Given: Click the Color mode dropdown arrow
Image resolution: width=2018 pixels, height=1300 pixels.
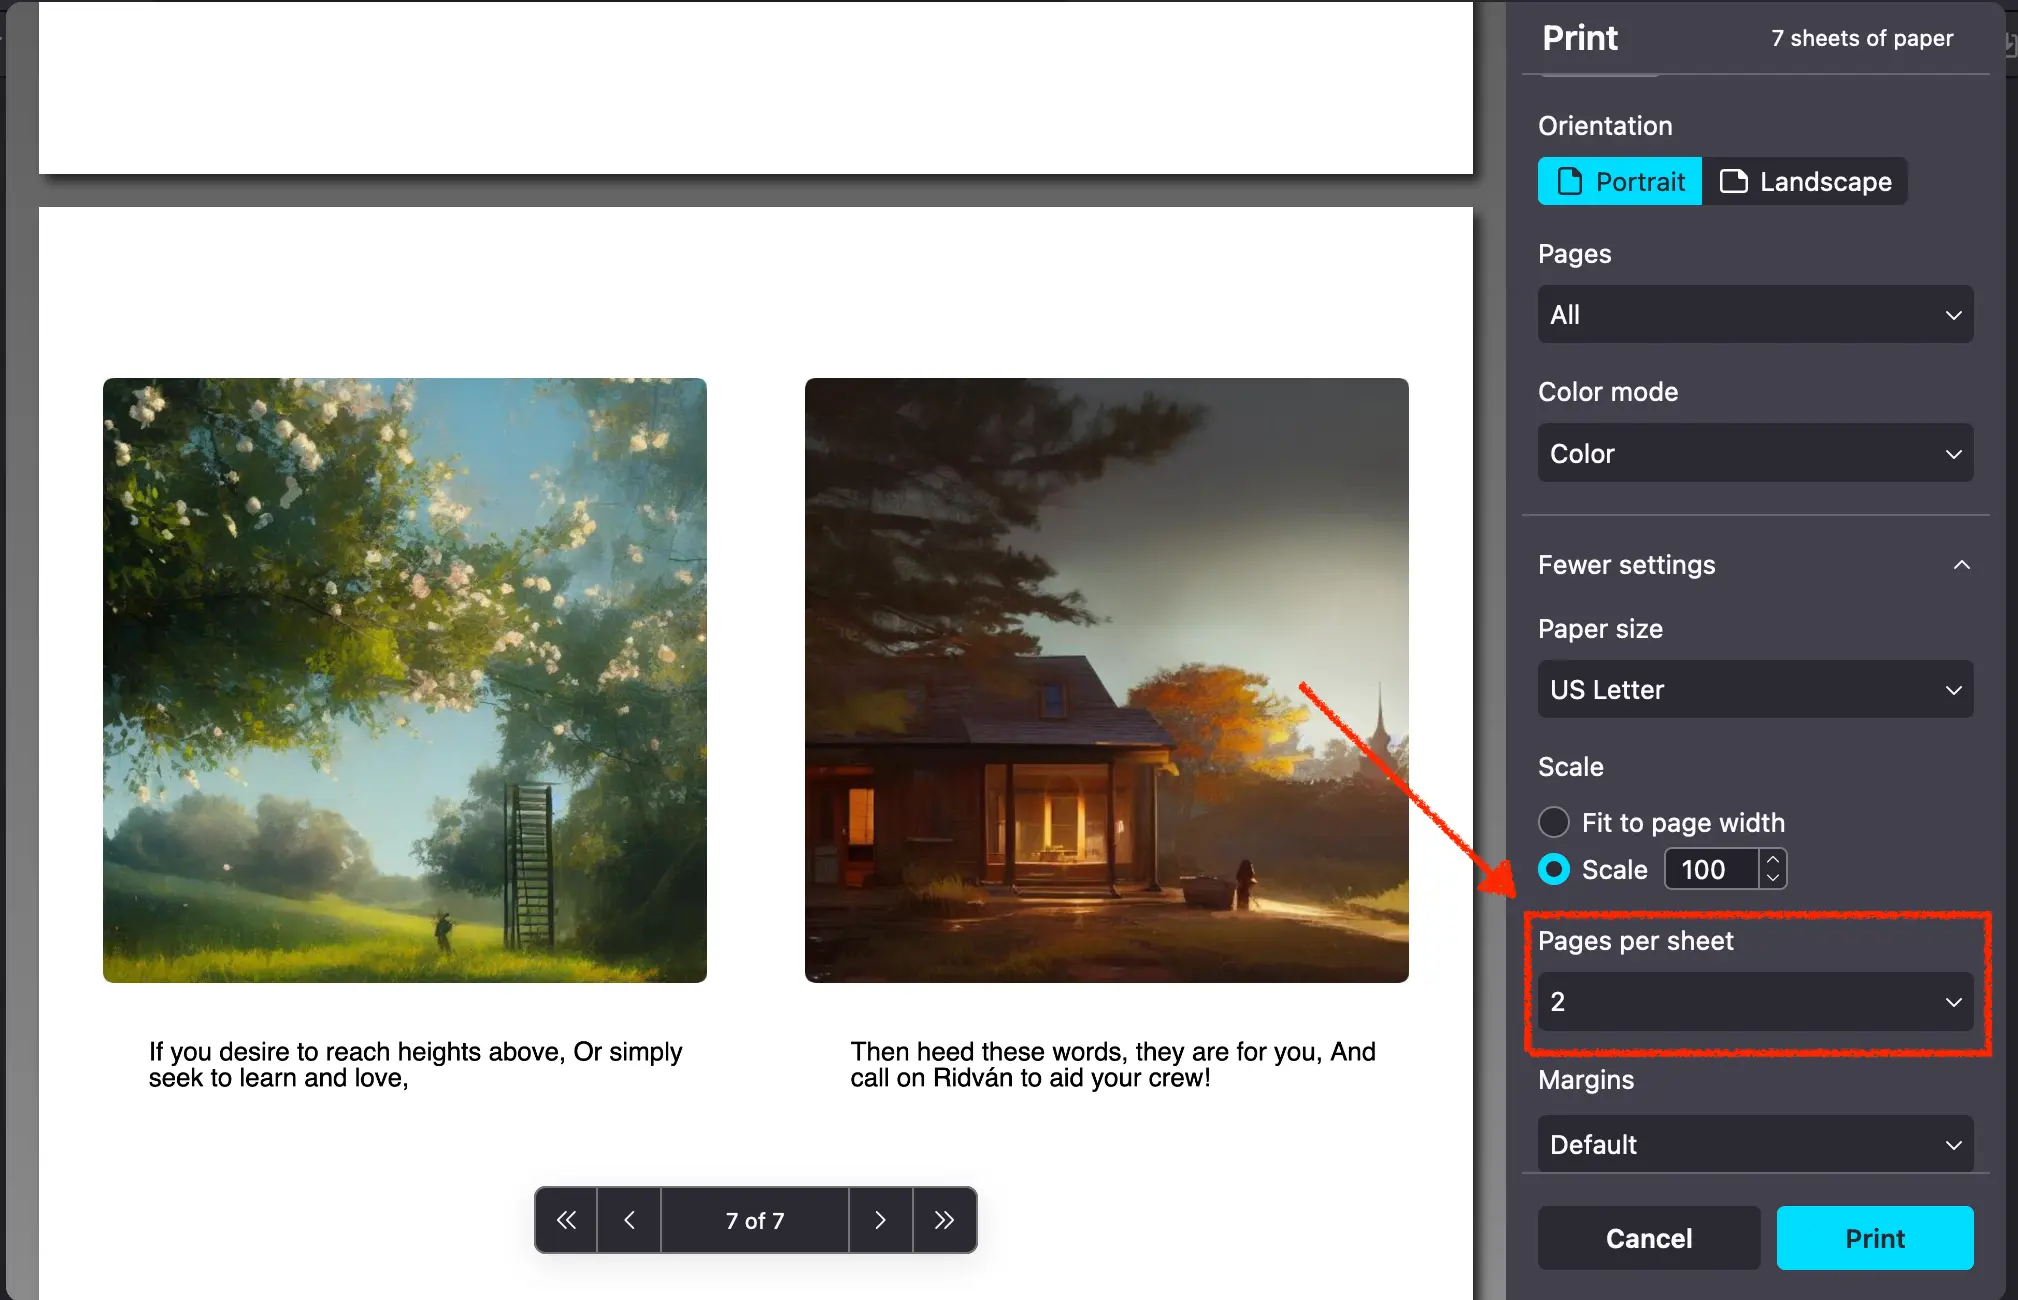Looking at the screenshot, I should (1956, 453).
